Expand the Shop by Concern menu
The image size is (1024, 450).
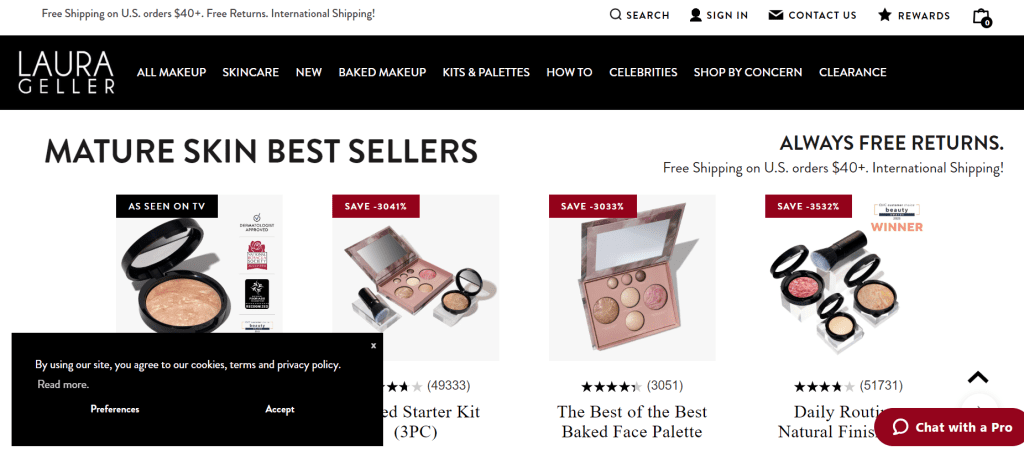point(748,72)
